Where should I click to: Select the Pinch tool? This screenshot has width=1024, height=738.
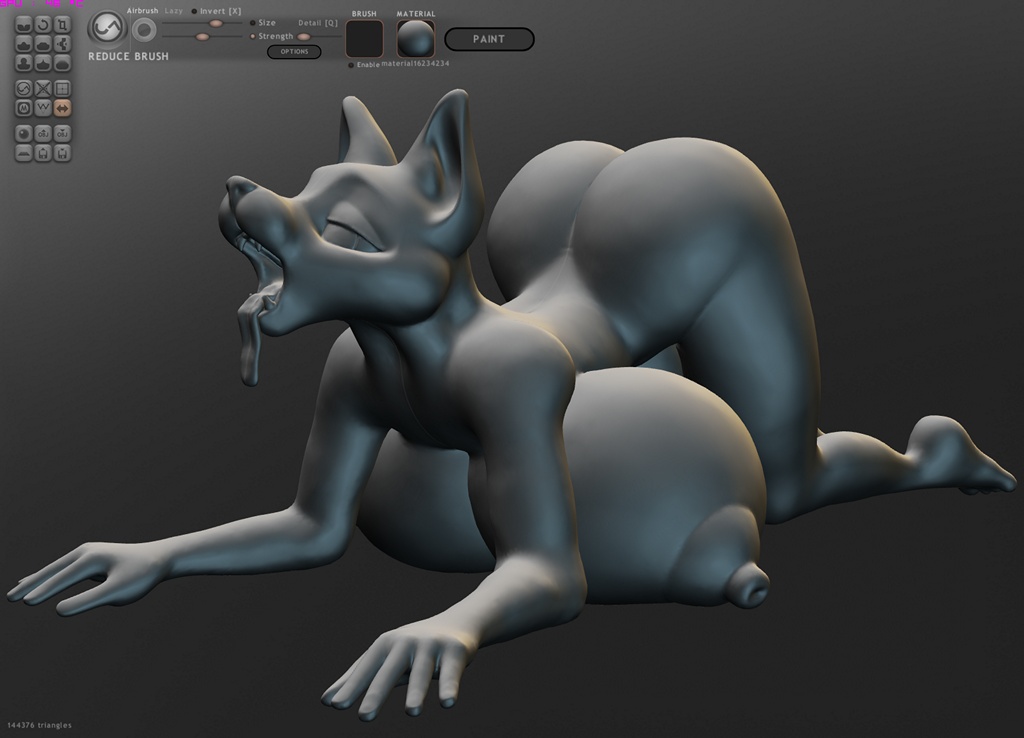tap(43, 63)
